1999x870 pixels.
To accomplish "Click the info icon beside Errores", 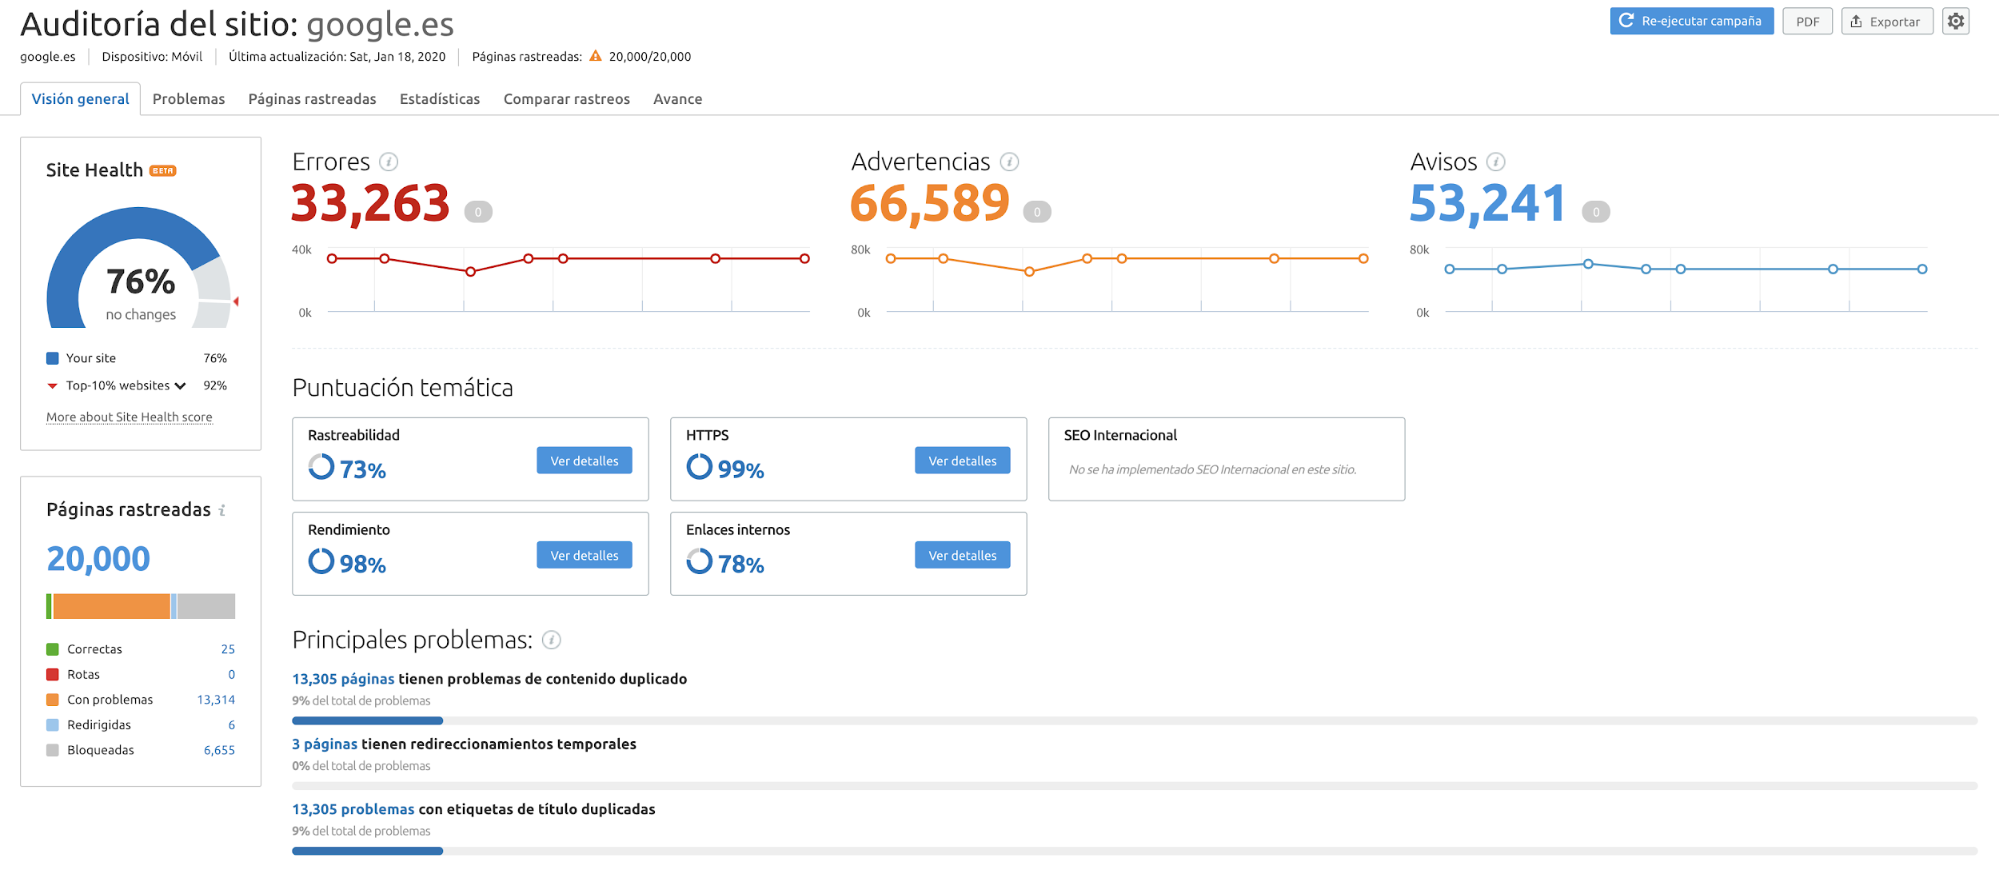I will click(x=389, y=162).
